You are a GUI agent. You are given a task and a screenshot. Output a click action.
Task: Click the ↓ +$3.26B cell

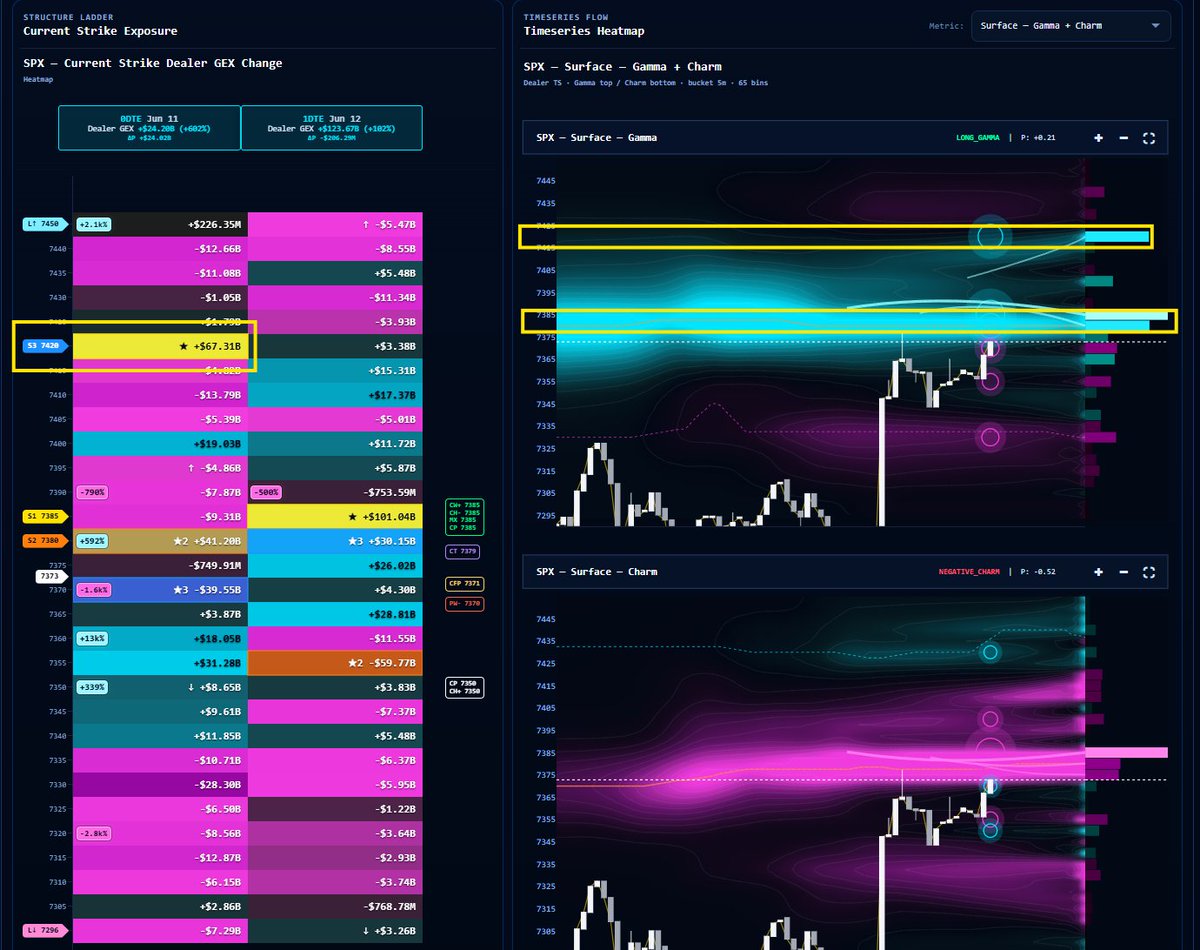[335, 931]
